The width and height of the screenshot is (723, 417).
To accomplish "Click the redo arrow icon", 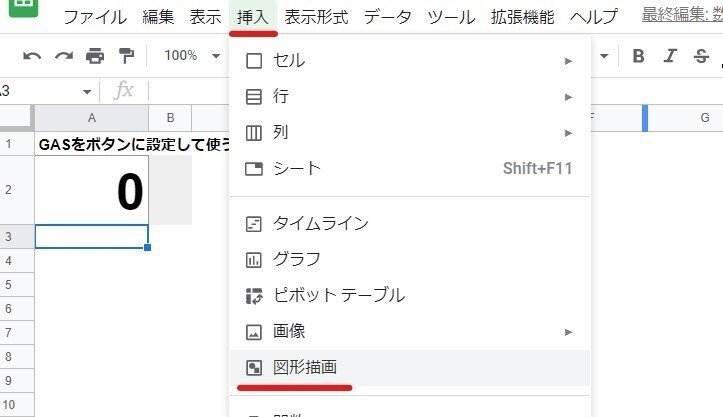I will (64, 56).
